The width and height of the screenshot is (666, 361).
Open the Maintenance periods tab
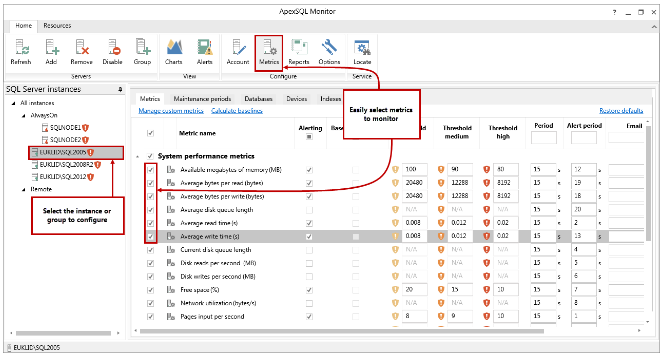203,99
